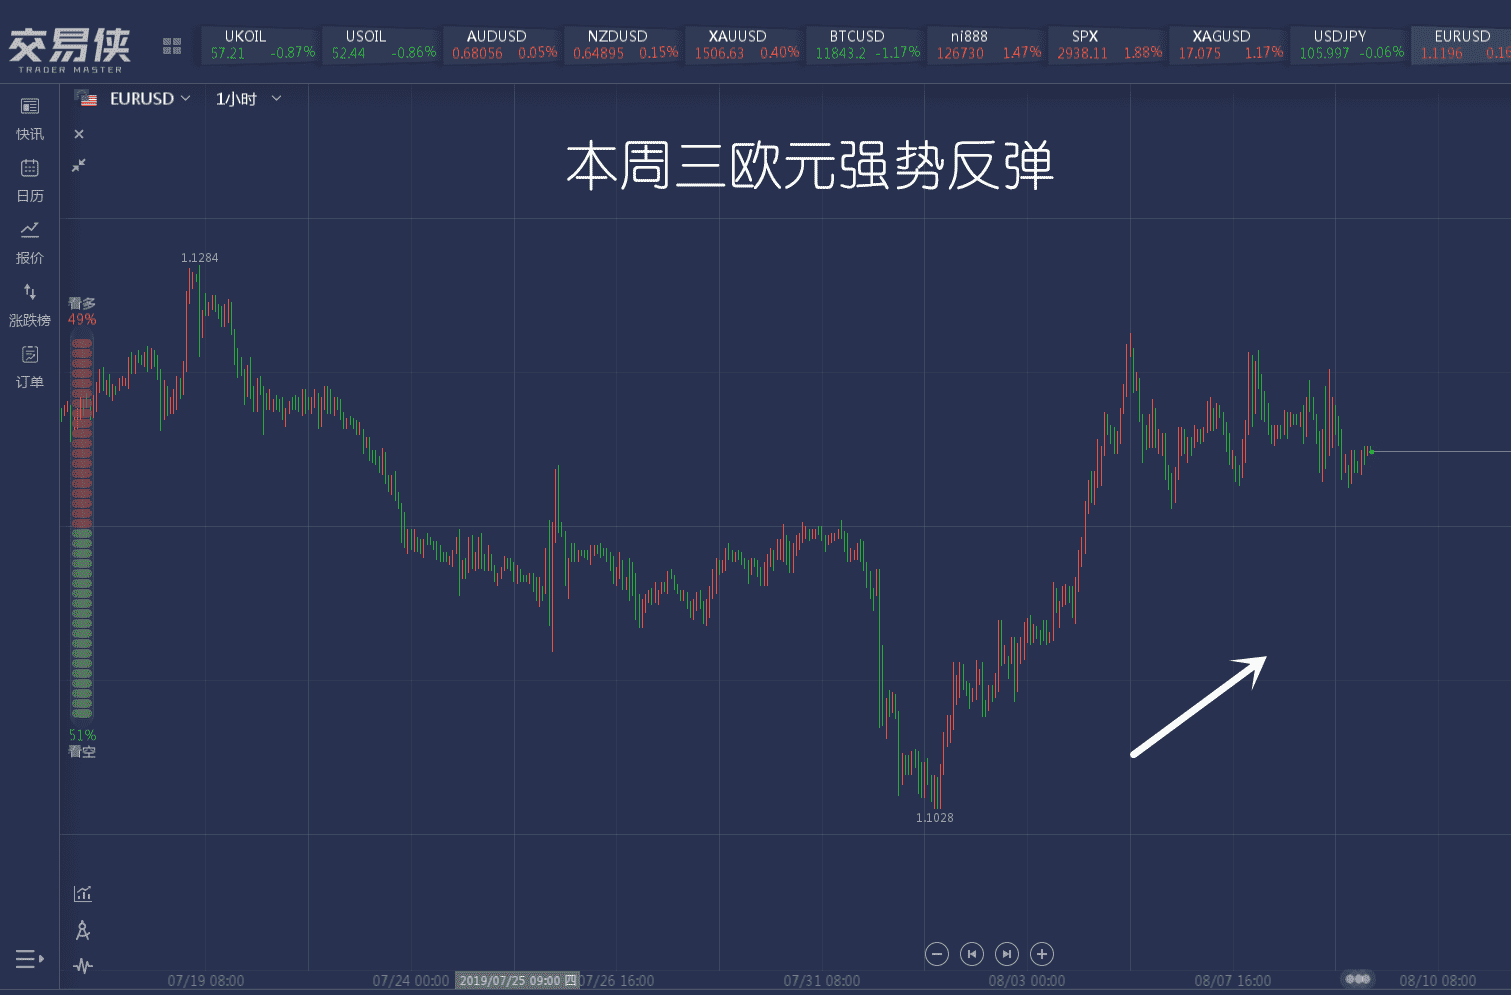
Task: Expand the bottom-left sidebar menu icon
Action: [x=30, y=959]
